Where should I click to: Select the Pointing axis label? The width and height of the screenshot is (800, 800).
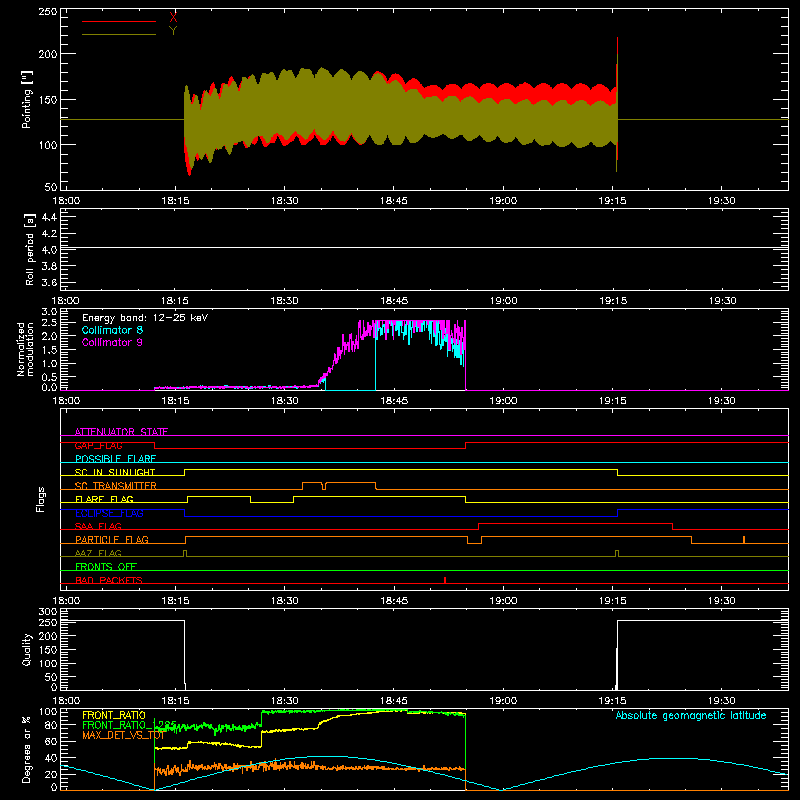pos(27,99)
